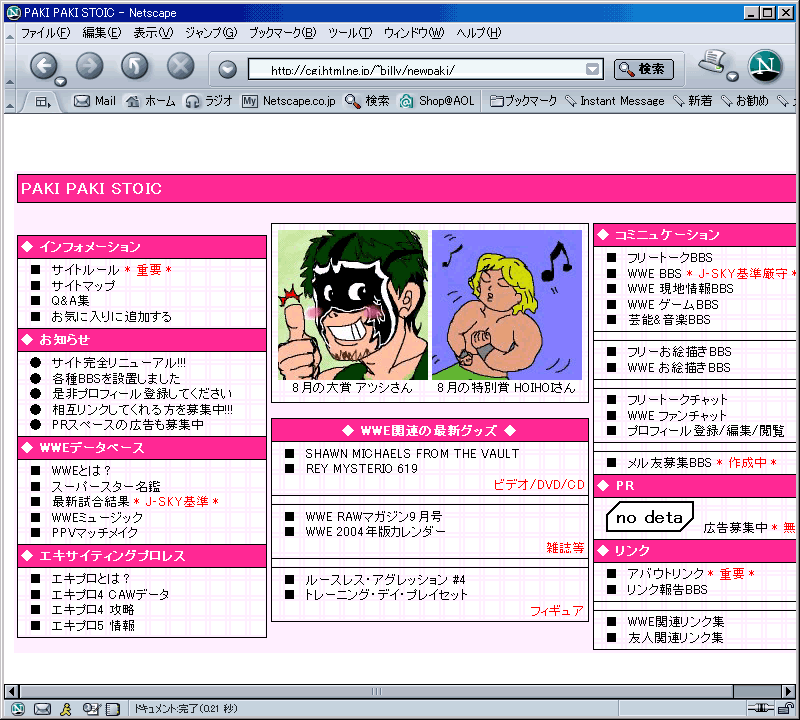This screenshot has width=800, height=720.
Task: Click the 8月の特別賞 blond wrestler illustration
Action: 507,305
